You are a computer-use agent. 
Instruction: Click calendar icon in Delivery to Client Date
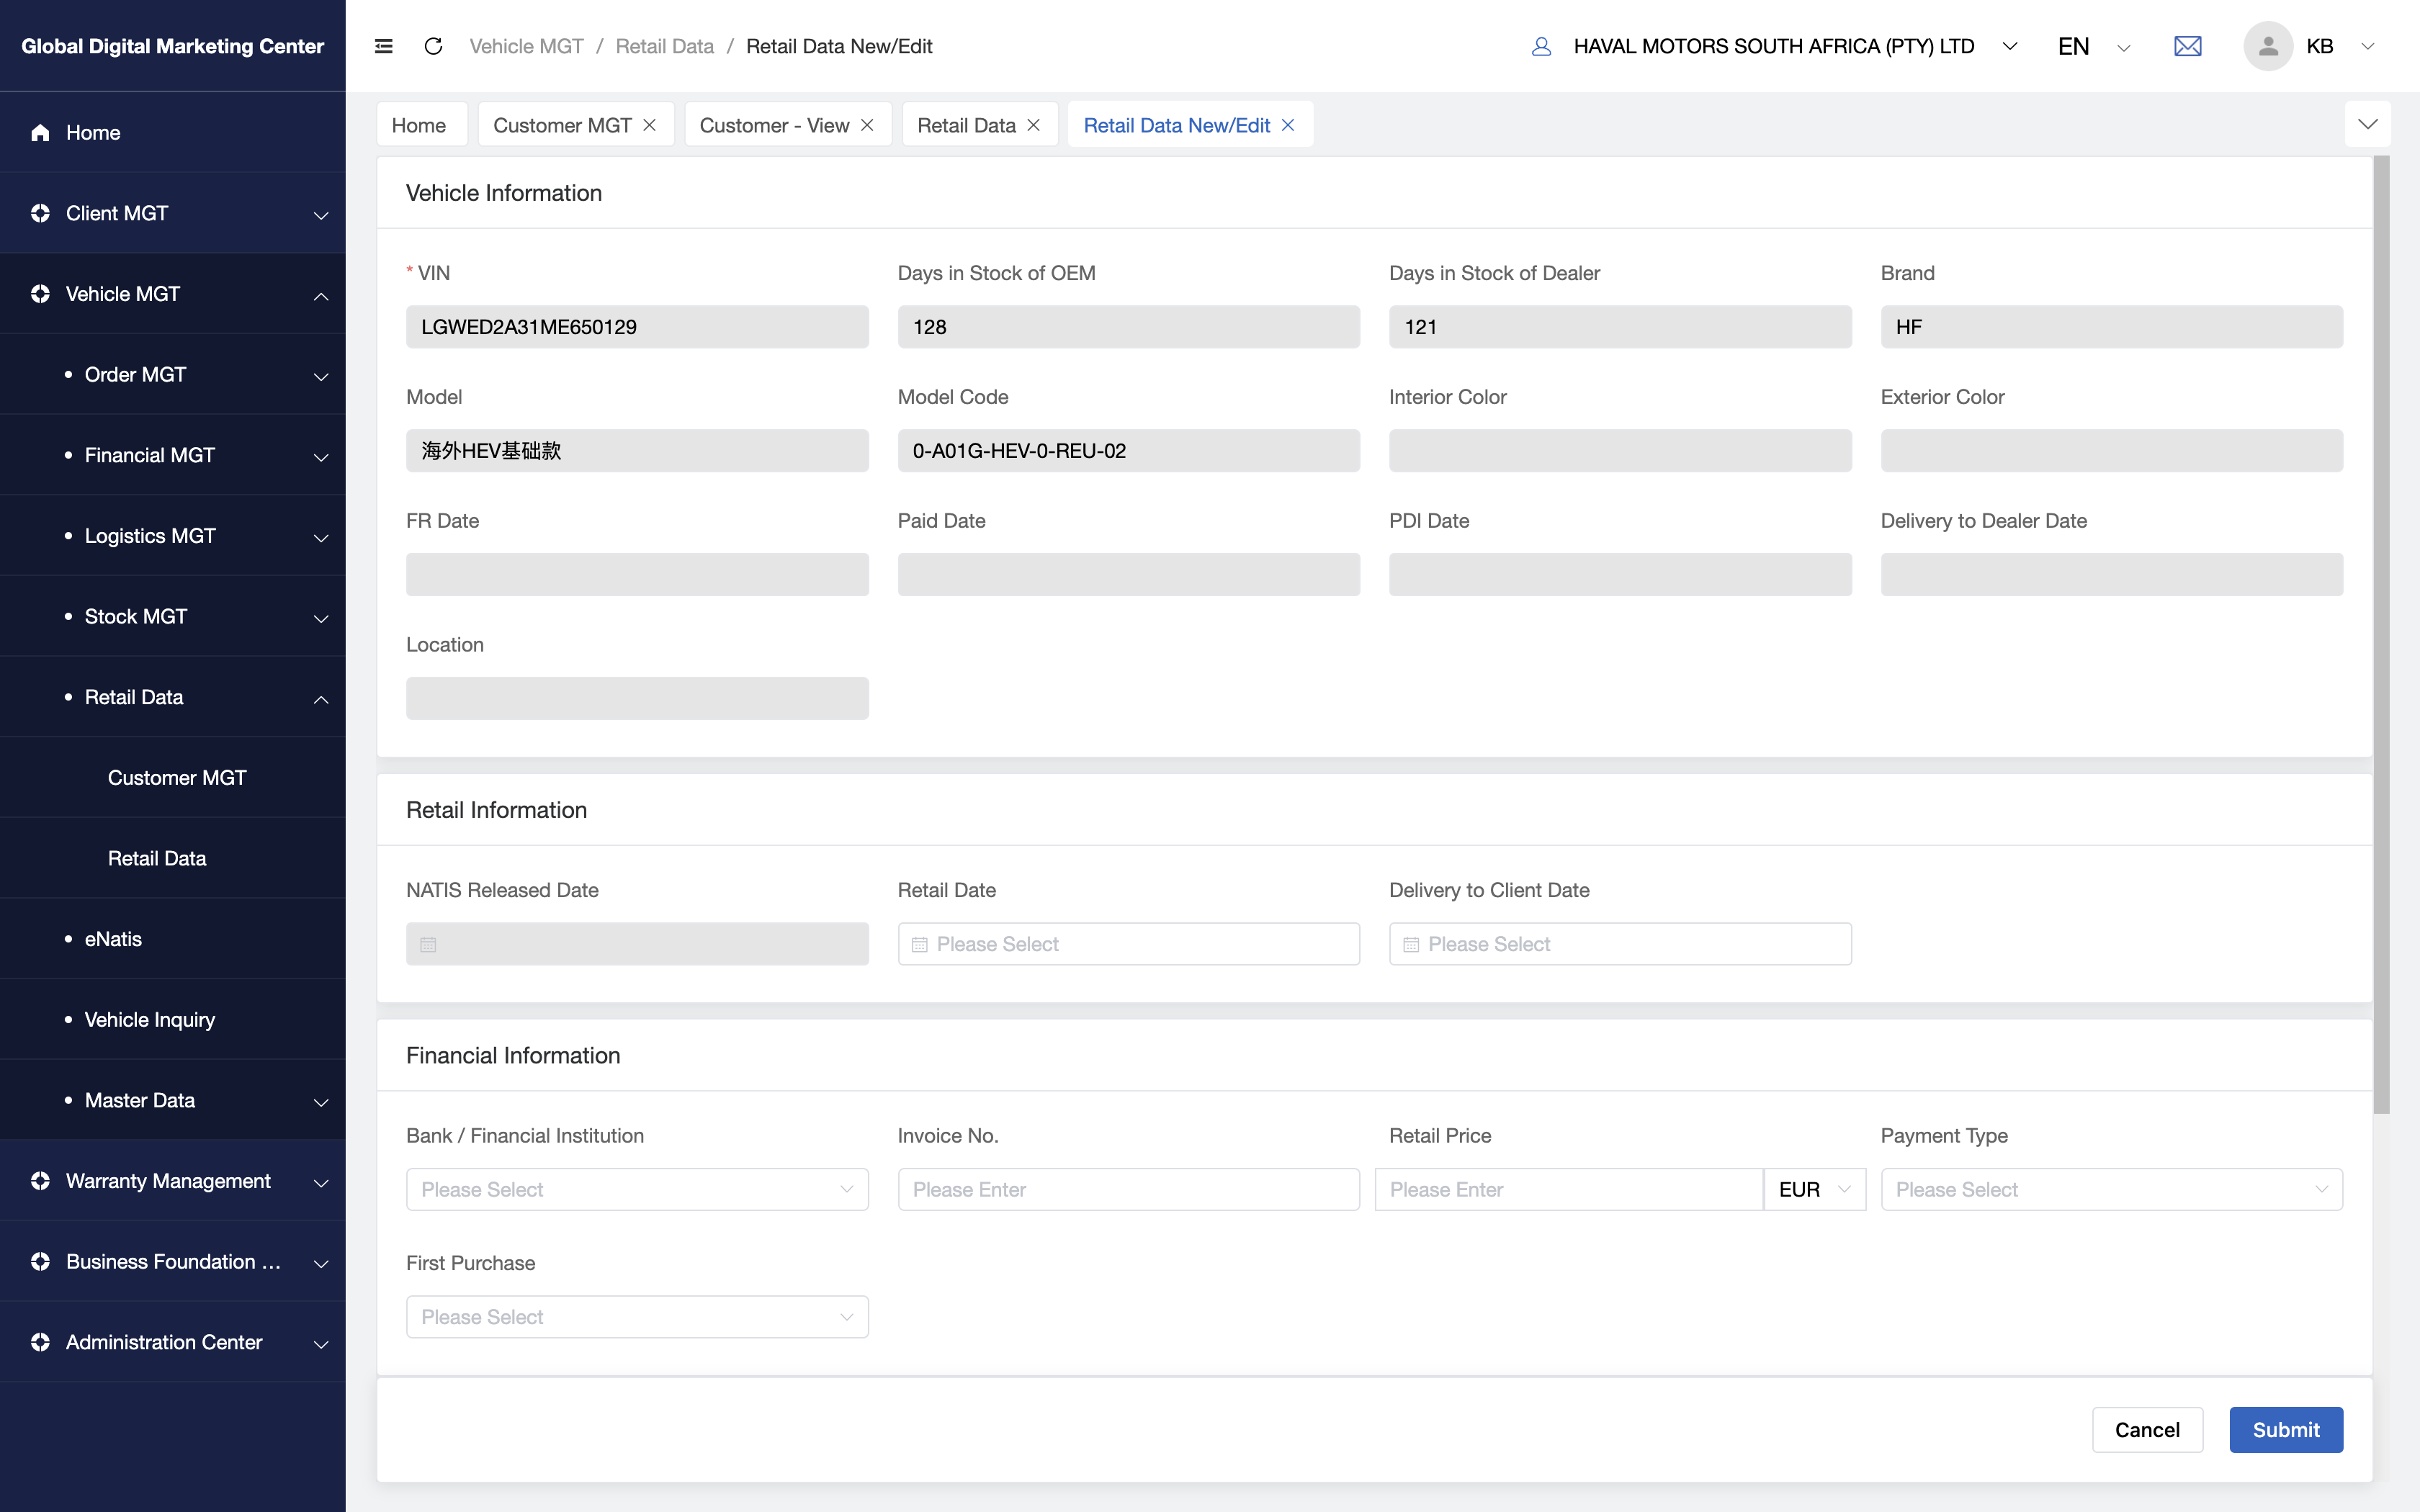tap(1411, 944)
